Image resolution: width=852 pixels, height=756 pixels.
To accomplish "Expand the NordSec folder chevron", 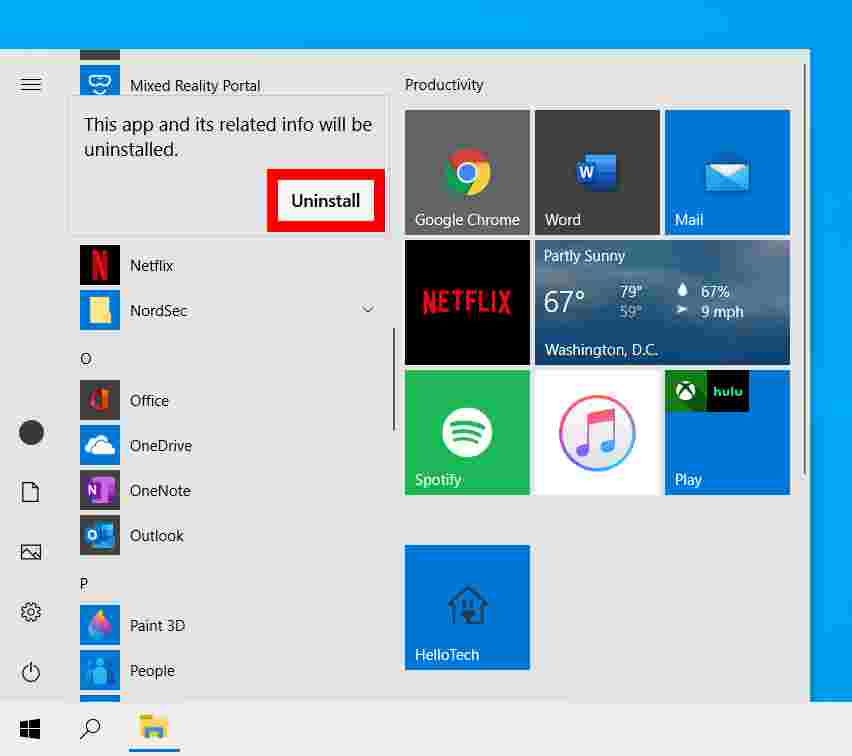I will pyautogui.click(x=368, y=309).
